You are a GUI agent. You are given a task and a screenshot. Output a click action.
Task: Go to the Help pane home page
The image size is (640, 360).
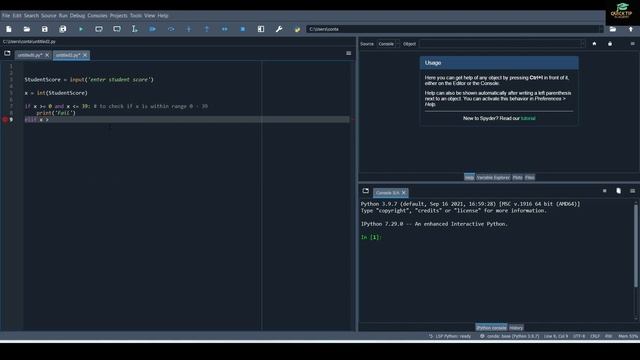click(594, 44)
